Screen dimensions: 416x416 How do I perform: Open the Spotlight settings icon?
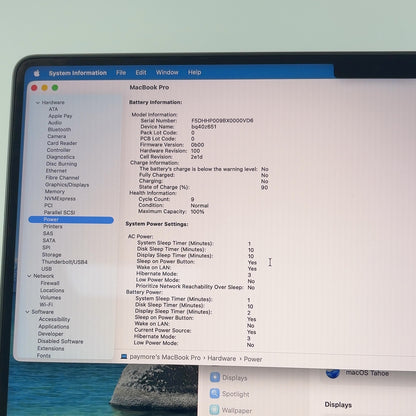coord(215,393)
